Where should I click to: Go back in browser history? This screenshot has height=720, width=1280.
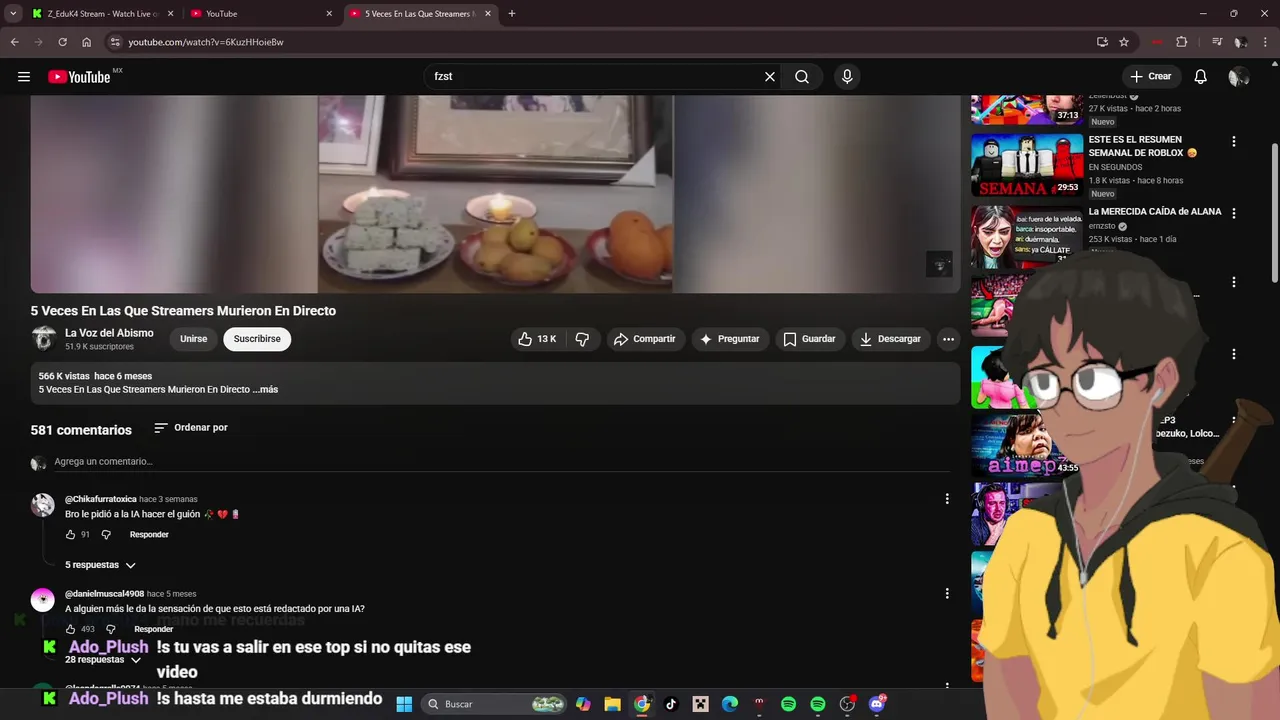coord(14,42)
